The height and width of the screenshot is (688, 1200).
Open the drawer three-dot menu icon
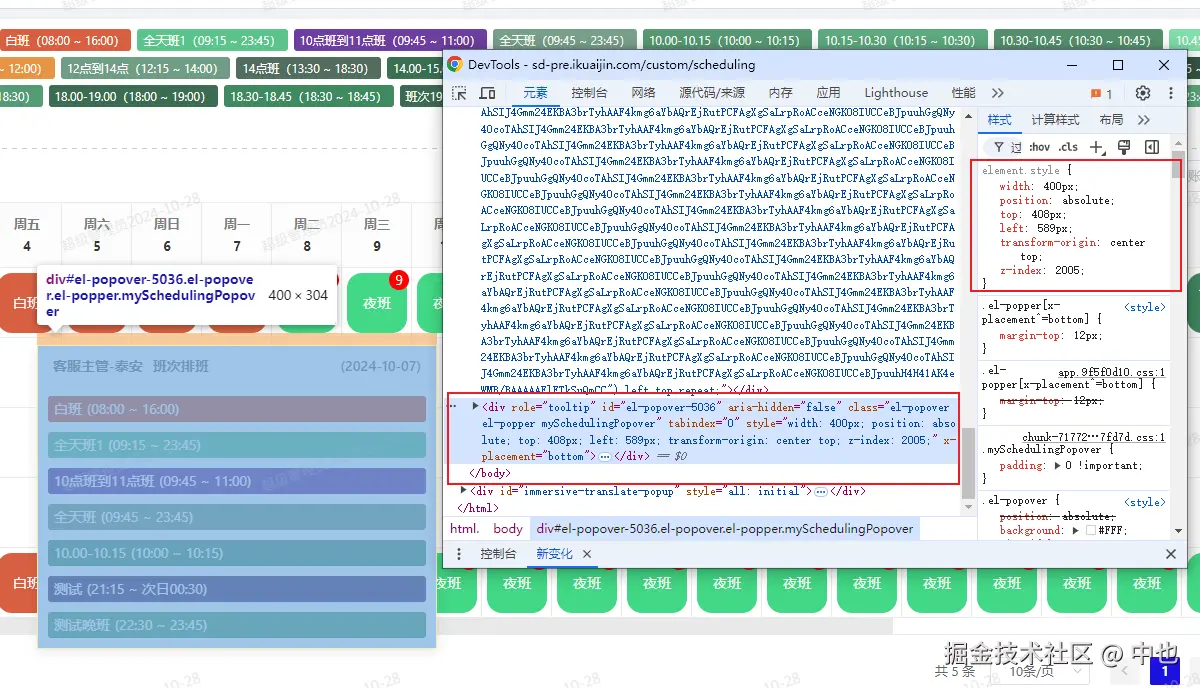(459, 554)
